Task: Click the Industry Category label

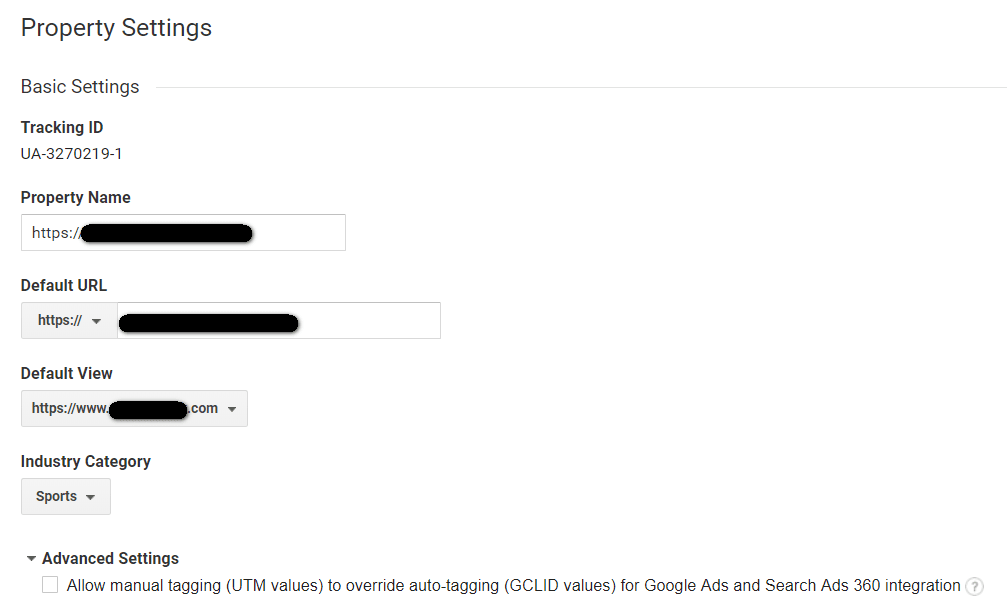Action: [x=86, y=461]
